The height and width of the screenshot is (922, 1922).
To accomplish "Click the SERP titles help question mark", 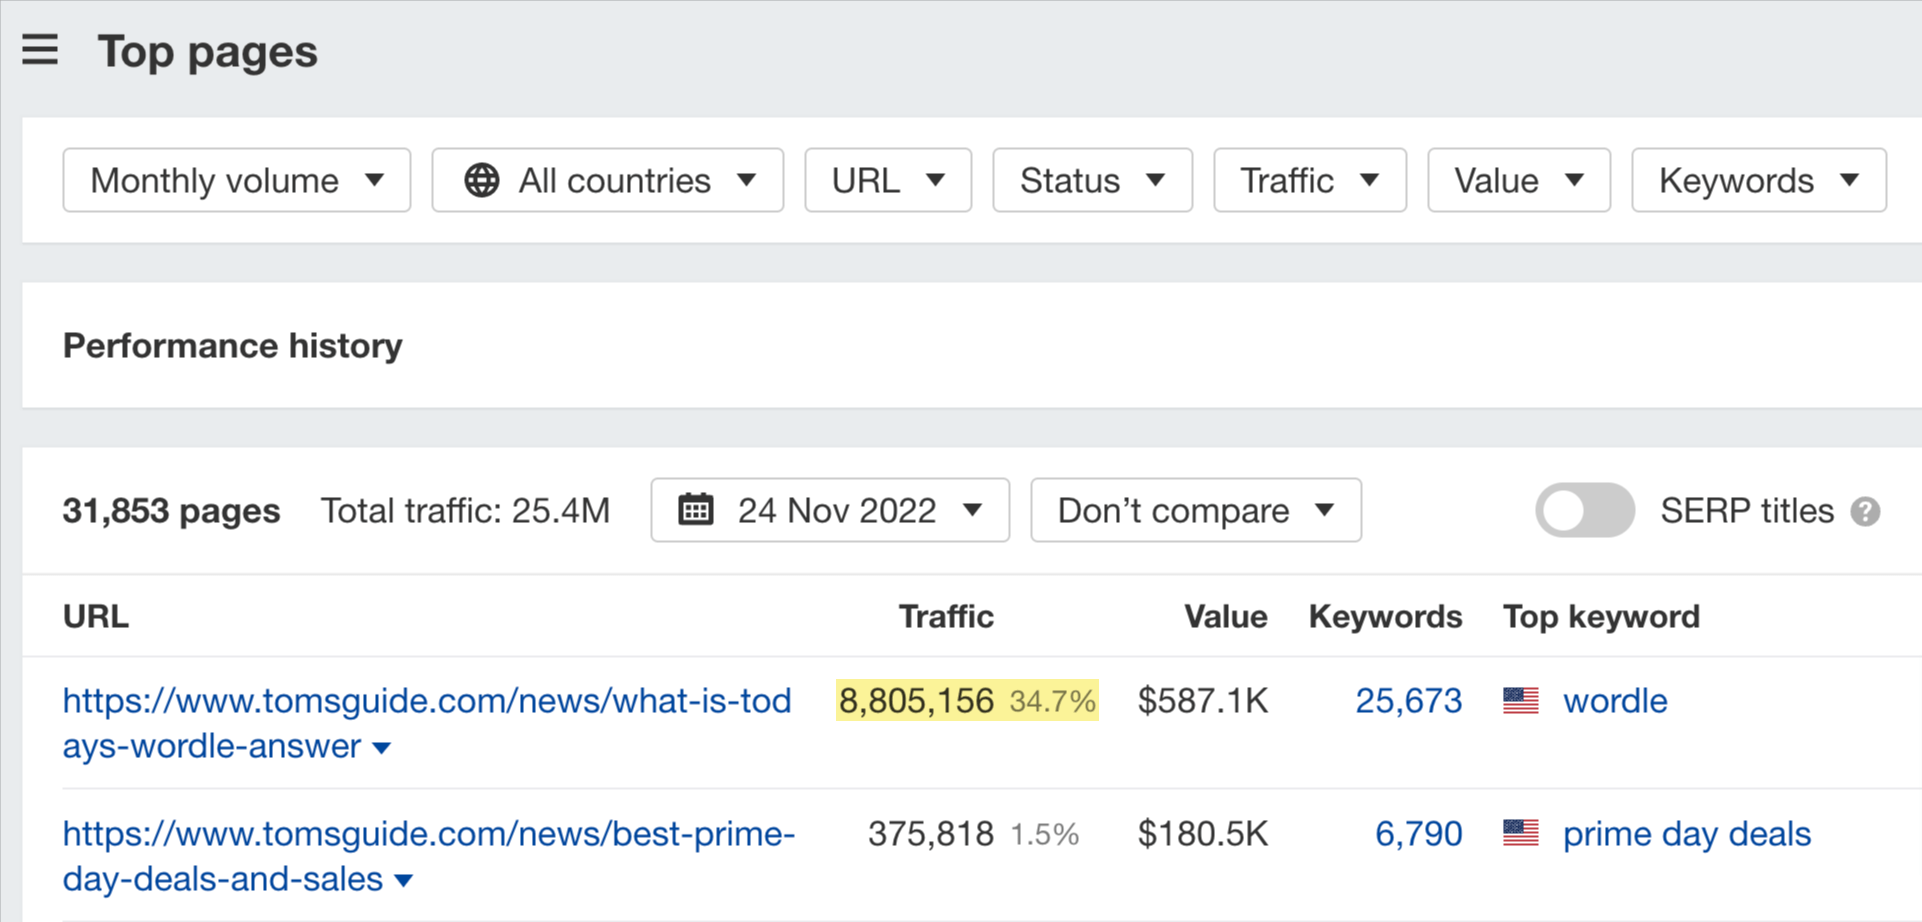I will click(x=1866, y=511).
